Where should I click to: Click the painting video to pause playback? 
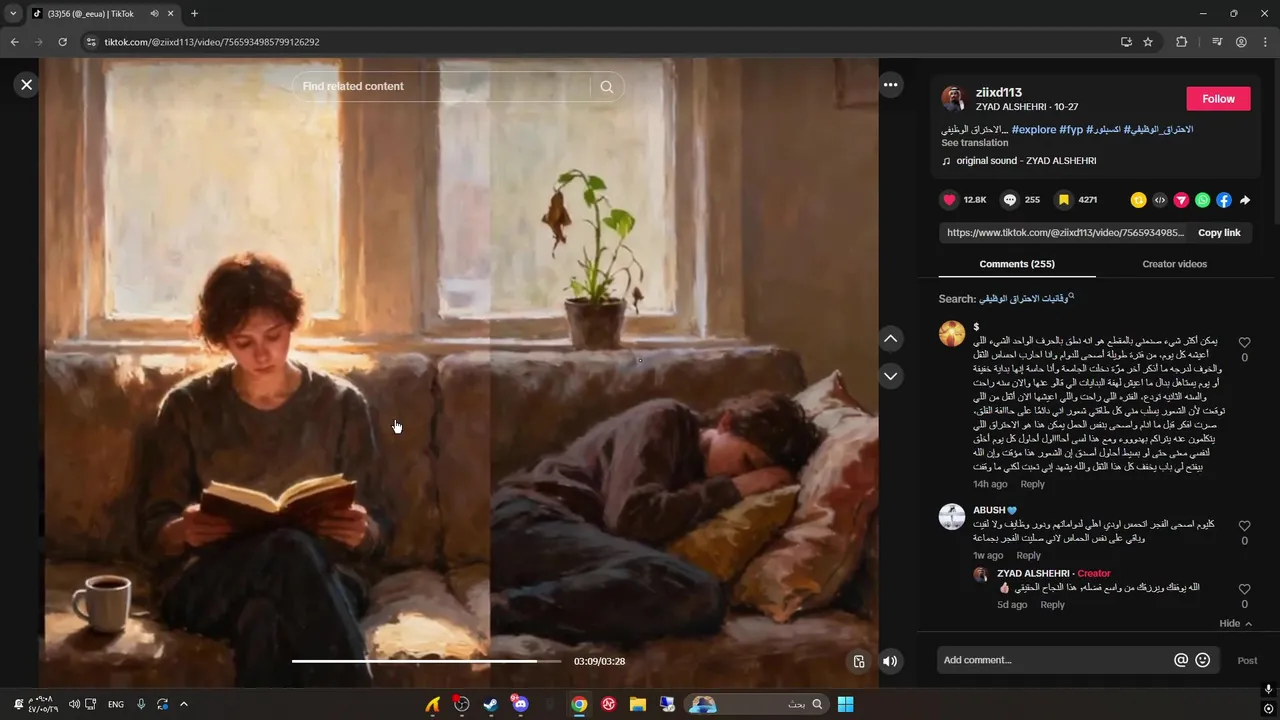[x=459, y=372]
